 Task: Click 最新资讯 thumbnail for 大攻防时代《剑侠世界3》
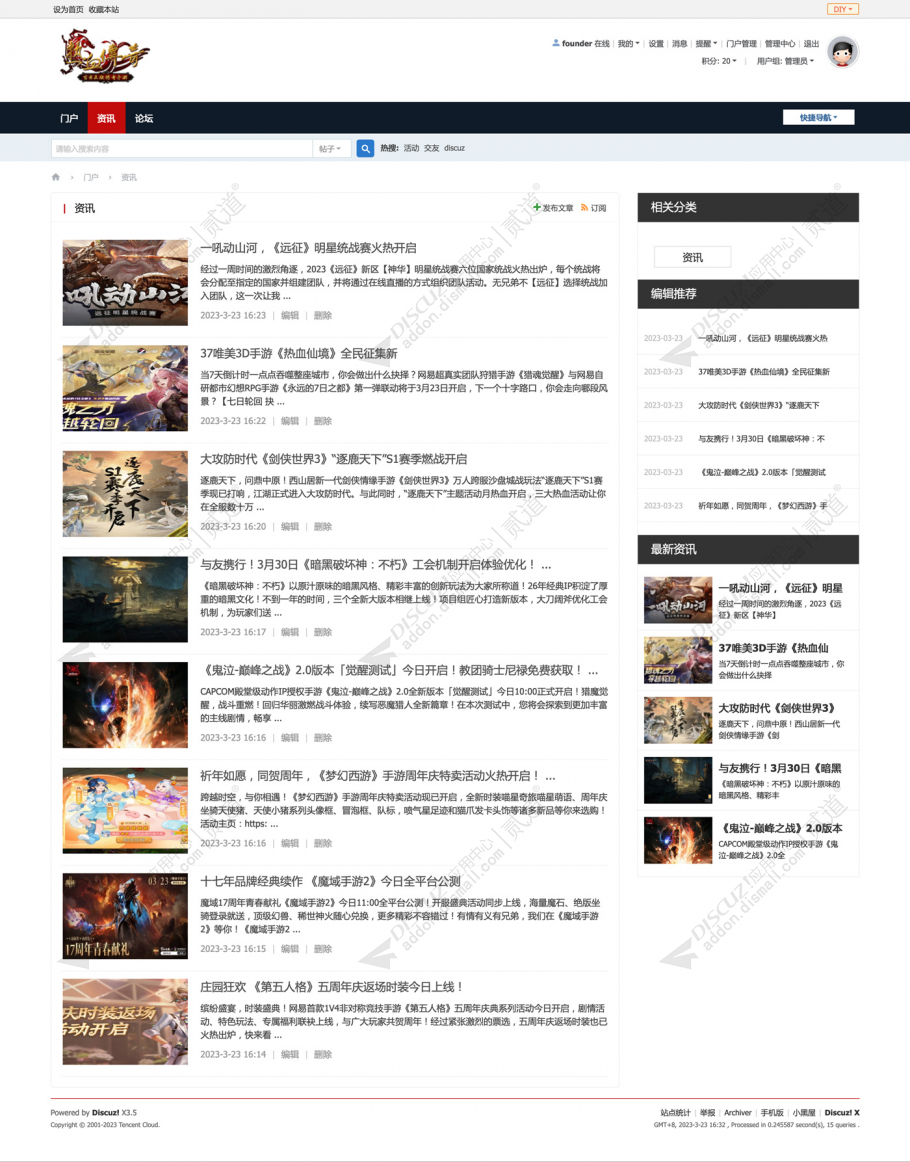(678, 720)
